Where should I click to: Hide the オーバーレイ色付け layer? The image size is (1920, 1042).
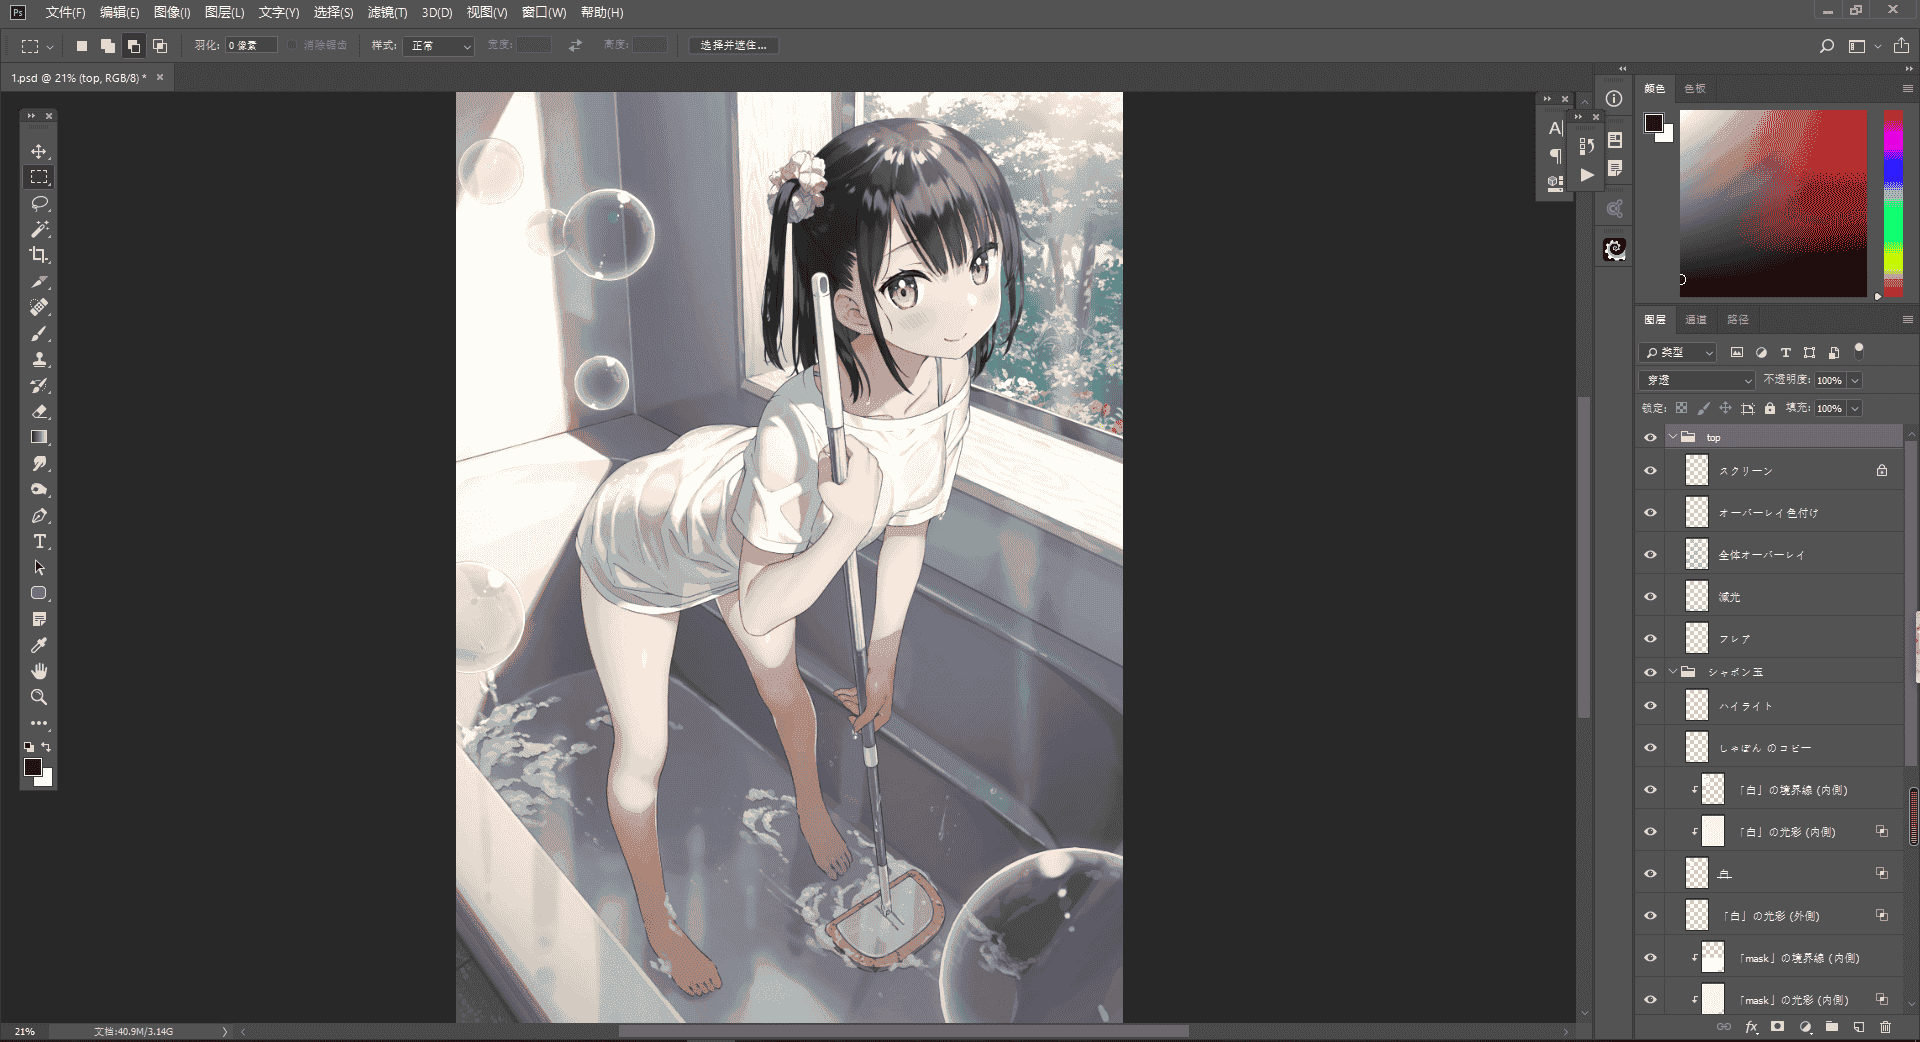[1650, 513]
